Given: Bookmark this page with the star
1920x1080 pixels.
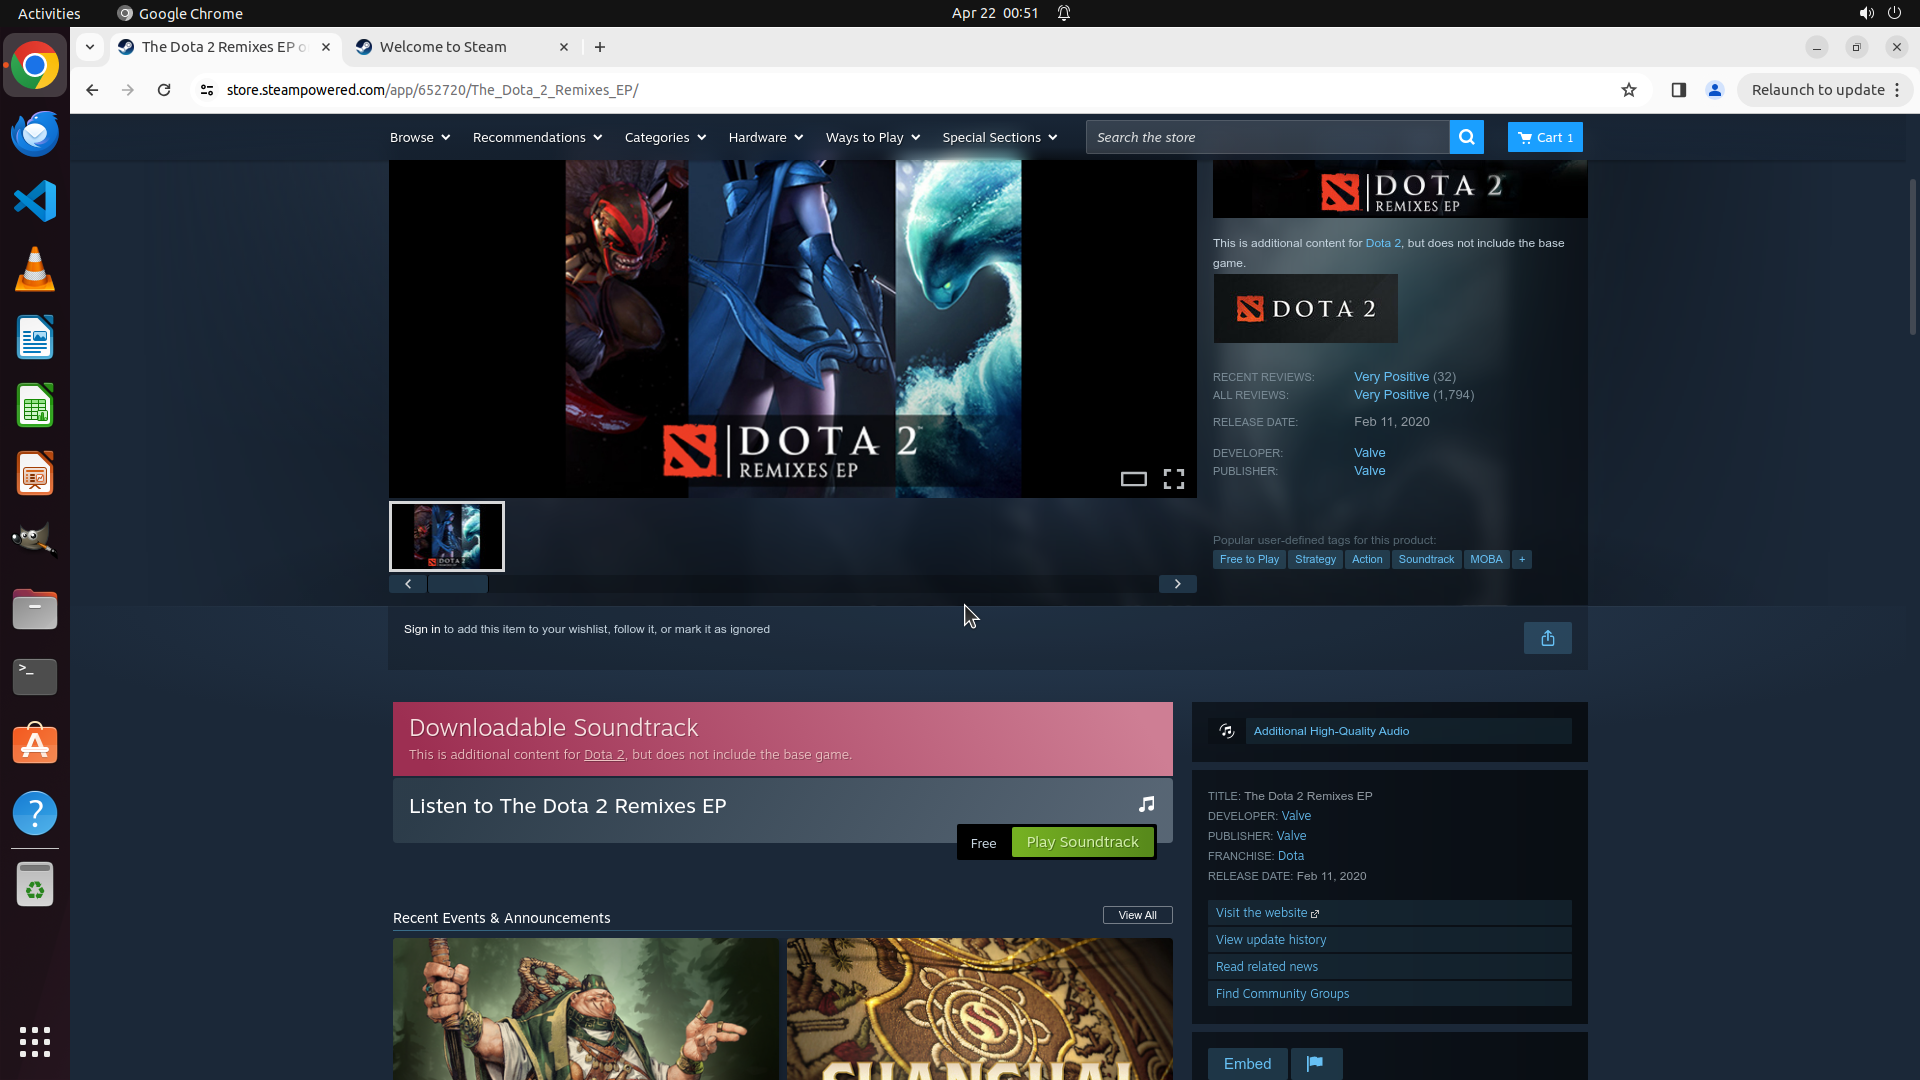Looking at the screenshot, I should tap(1629, 90).
